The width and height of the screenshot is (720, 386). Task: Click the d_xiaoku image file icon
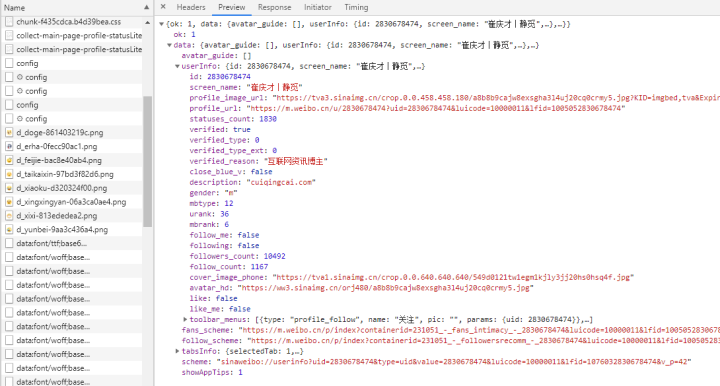pos(9,188)
